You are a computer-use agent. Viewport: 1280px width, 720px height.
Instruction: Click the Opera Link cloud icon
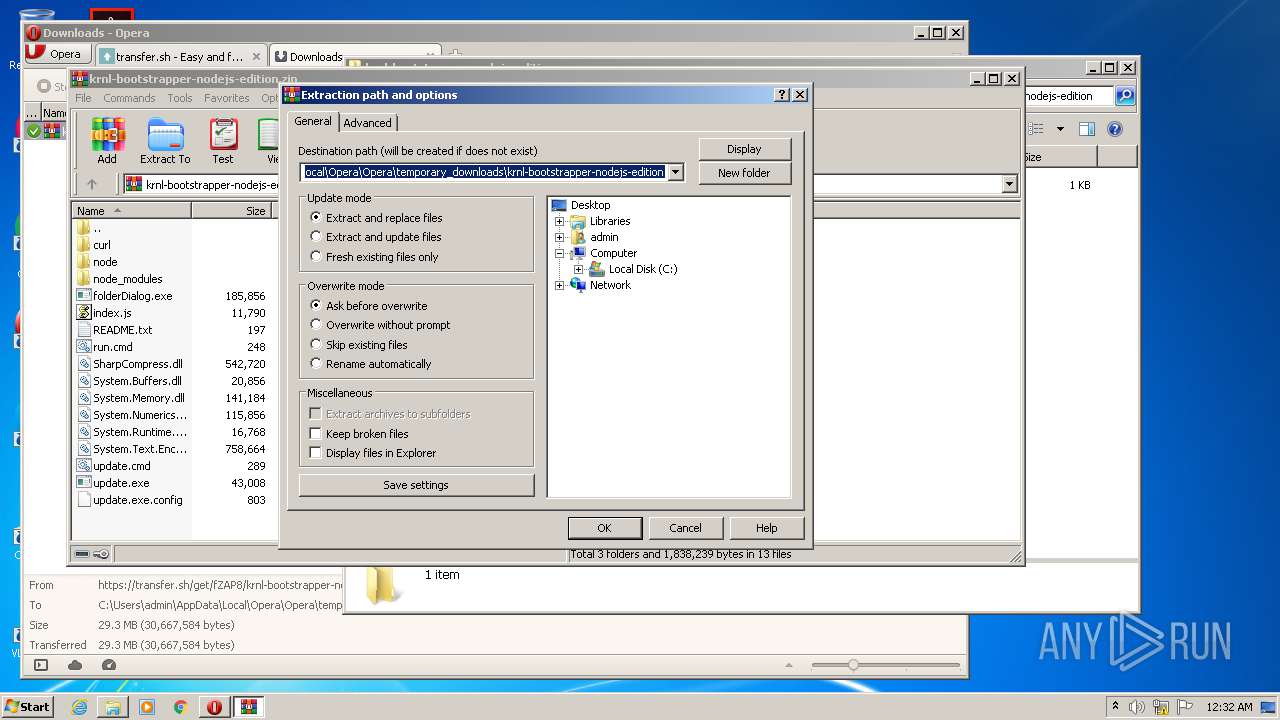pos(75,665)
